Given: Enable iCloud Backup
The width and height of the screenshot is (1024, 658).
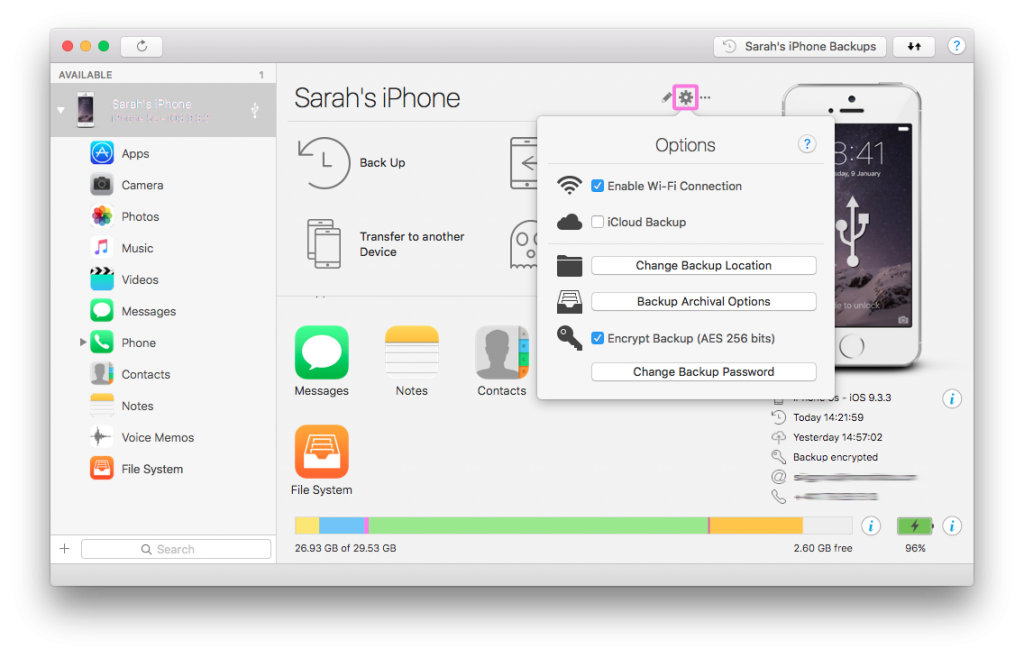Looking at the screenshot, I should tap(598, 222).
